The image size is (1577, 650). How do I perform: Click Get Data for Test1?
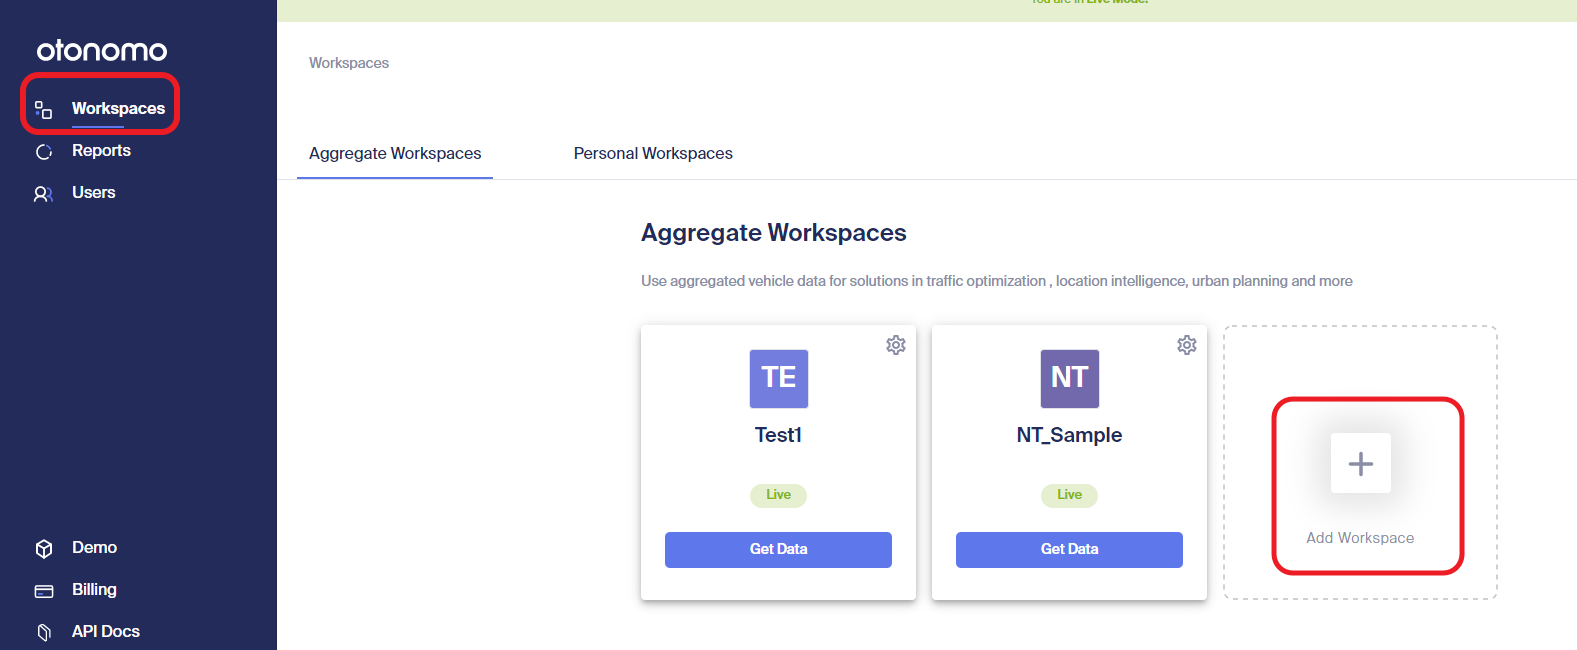[778, 549]
